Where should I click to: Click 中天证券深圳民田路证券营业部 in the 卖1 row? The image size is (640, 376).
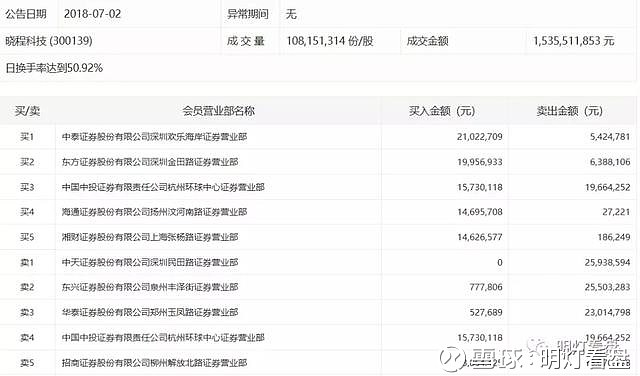click(150, 263)
